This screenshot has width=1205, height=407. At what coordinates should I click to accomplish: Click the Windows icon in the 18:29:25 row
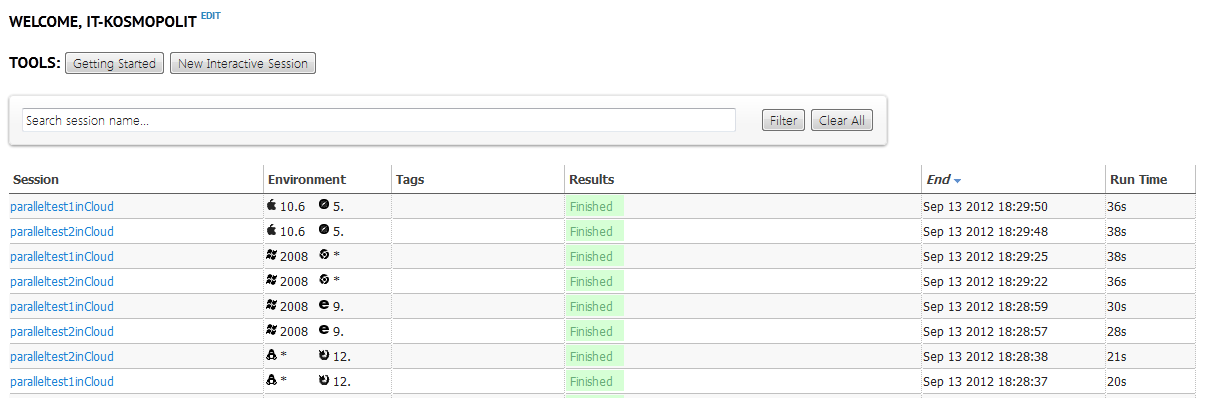(x=272, y=256)
